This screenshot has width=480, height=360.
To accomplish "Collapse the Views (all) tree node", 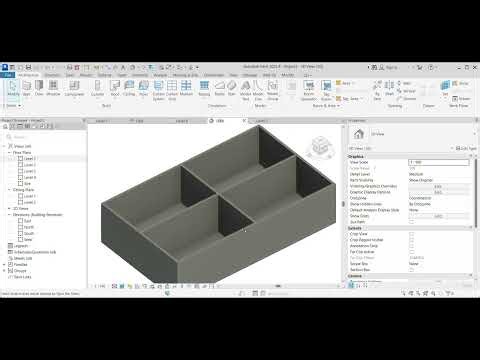I will click(5, 146).
